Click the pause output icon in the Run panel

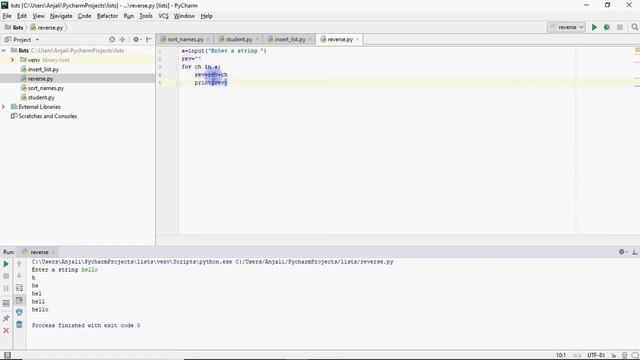pyautogui.click(x=6, y=289)
